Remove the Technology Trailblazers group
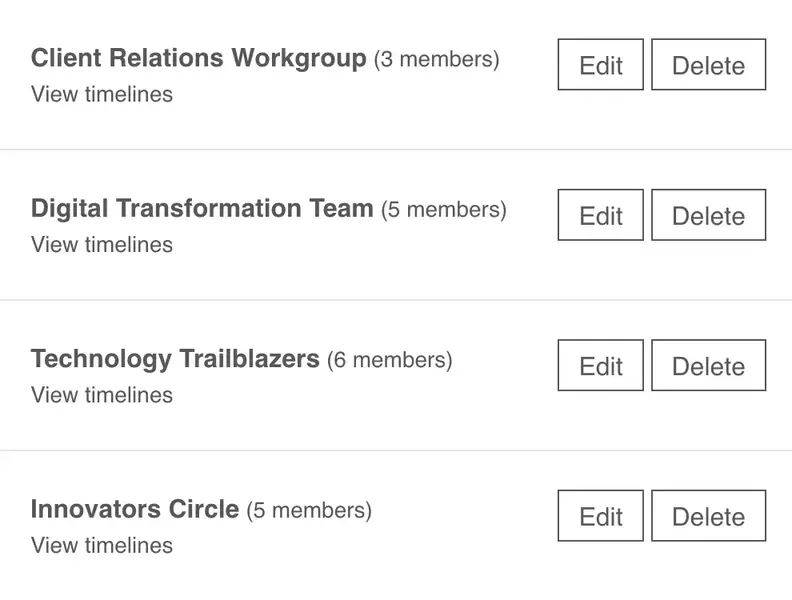This screenshot has width=792, height=600. tap(708, 365)
